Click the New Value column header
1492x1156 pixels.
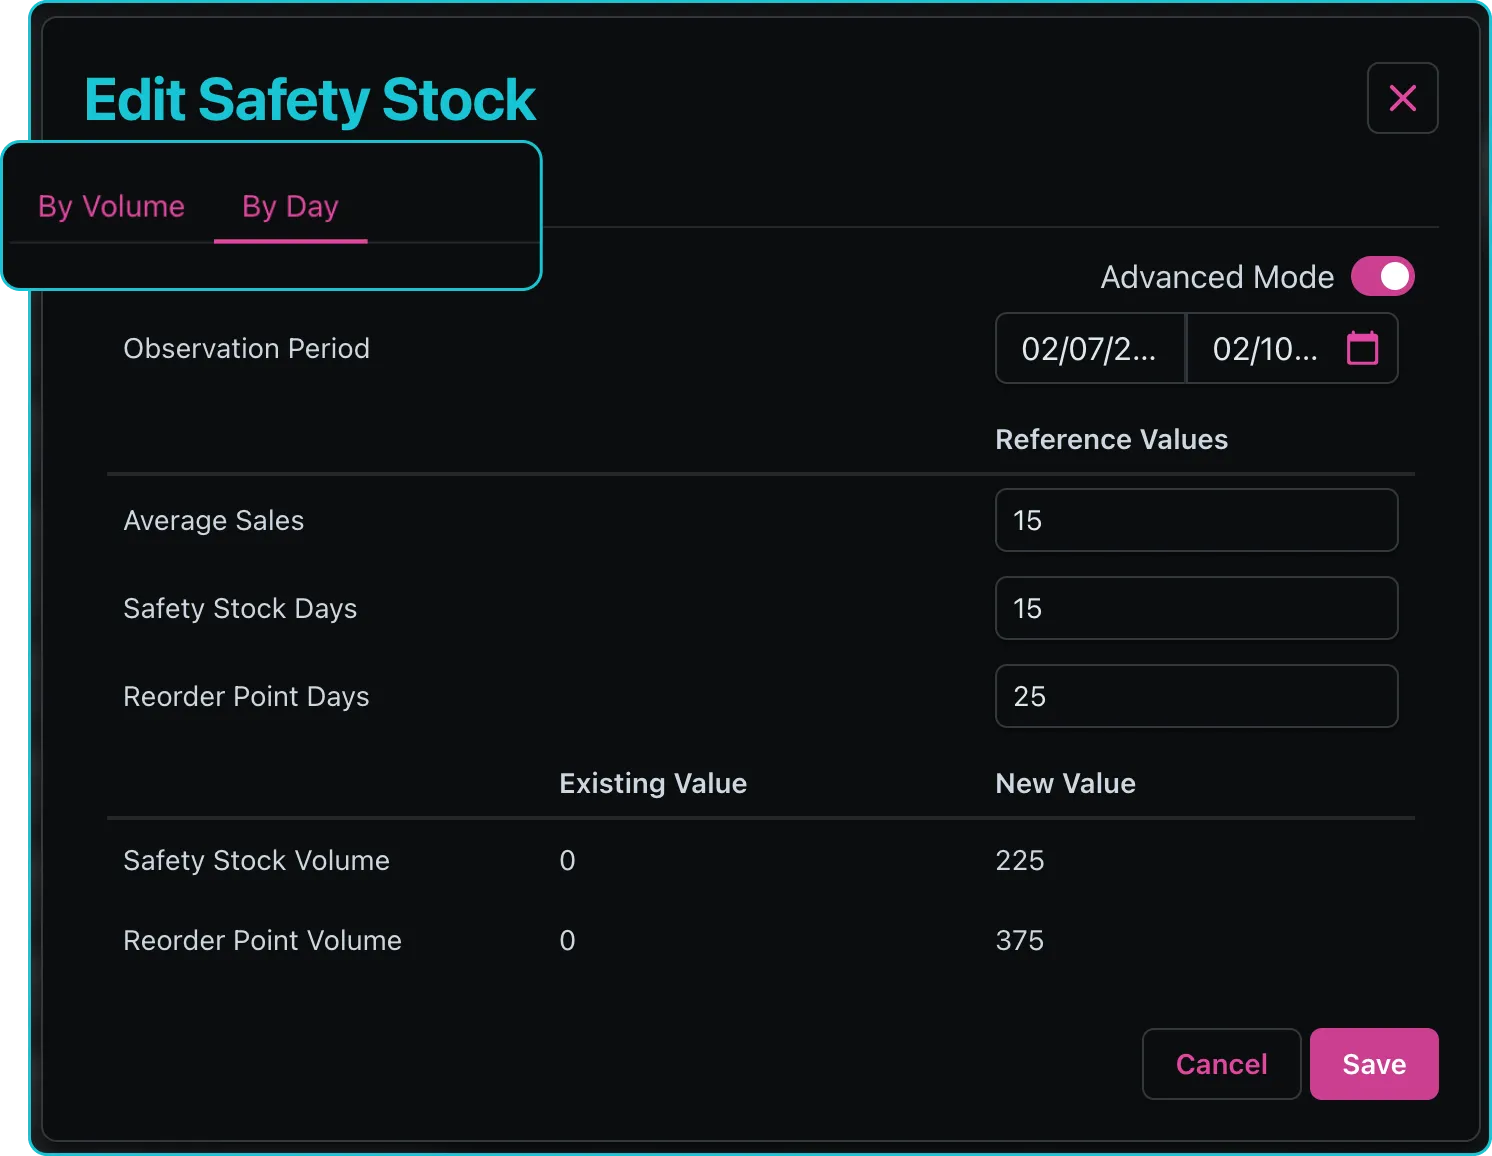coord(1065,783)
